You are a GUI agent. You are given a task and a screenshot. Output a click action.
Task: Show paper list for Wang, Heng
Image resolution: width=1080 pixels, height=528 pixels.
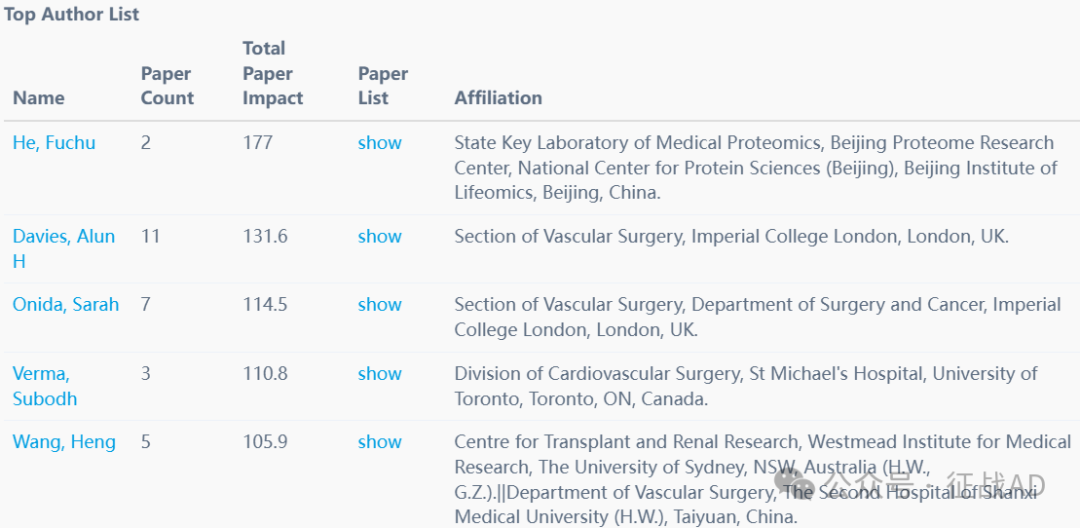tap(380, 442)
